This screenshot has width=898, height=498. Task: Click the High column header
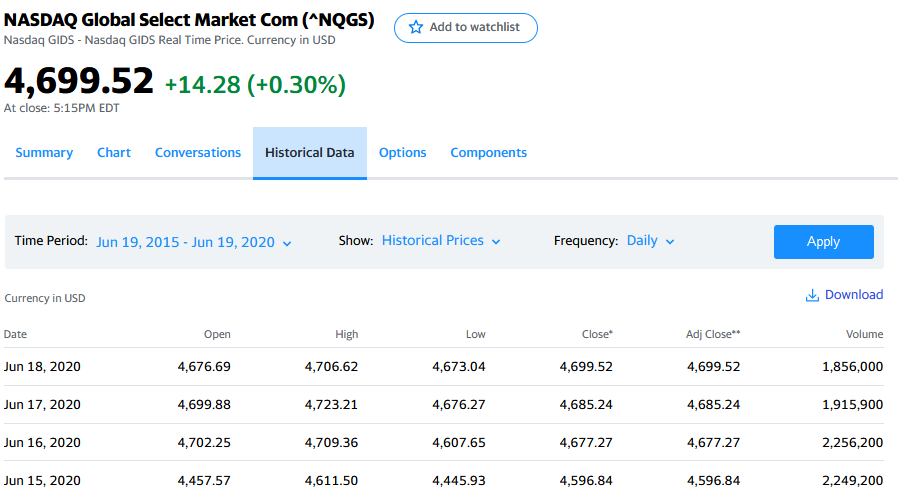(346, 334)
